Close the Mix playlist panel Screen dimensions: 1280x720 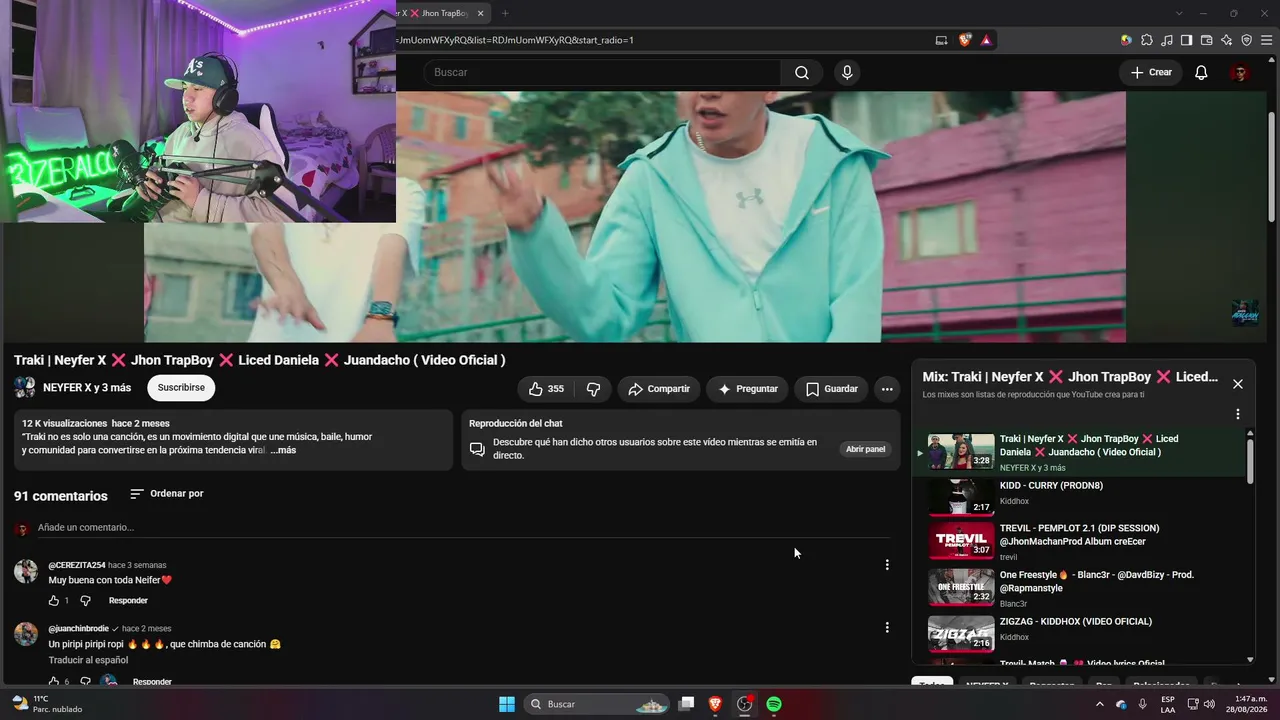point(1238,384)
